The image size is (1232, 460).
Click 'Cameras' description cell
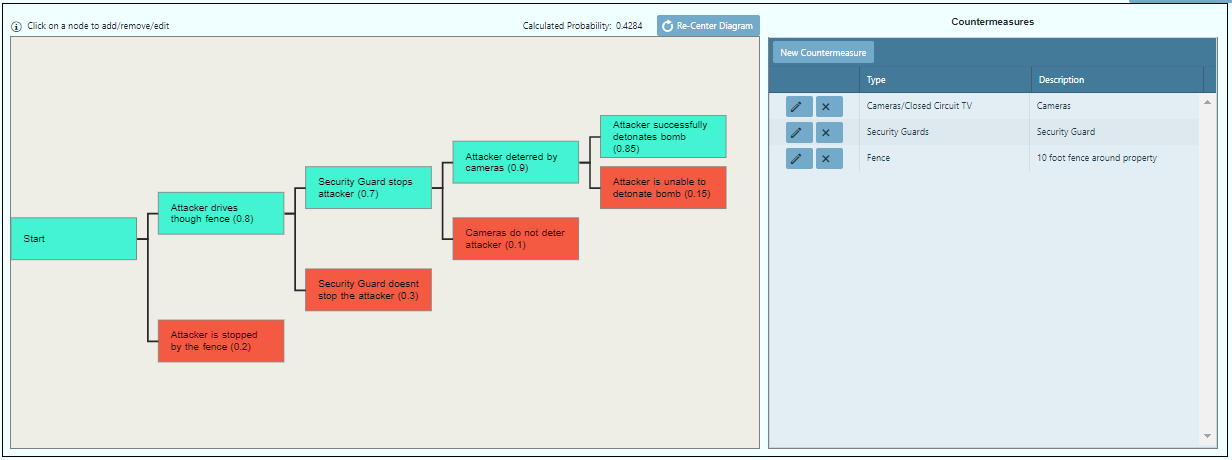[1116, 106]
